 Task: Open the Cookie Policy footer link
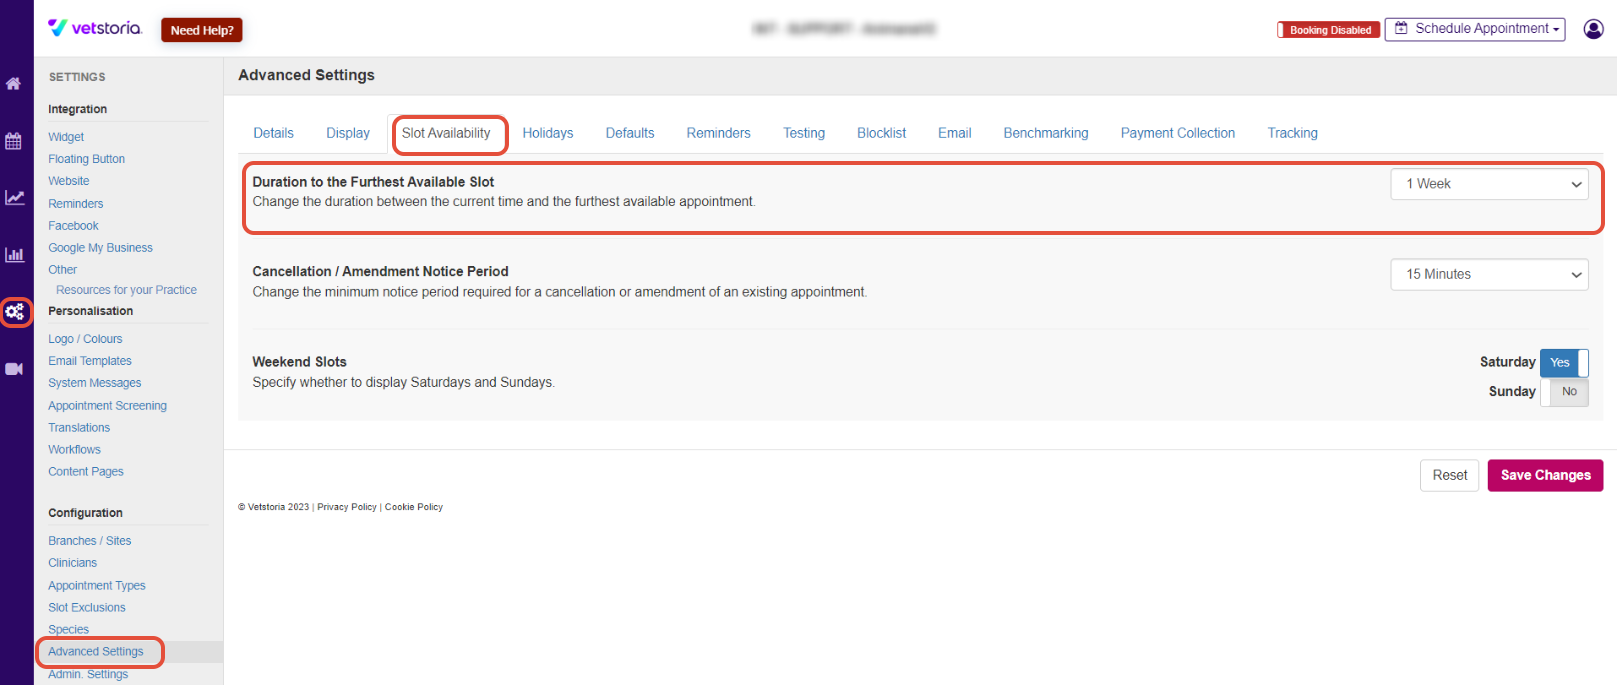(x=414, y=507)
